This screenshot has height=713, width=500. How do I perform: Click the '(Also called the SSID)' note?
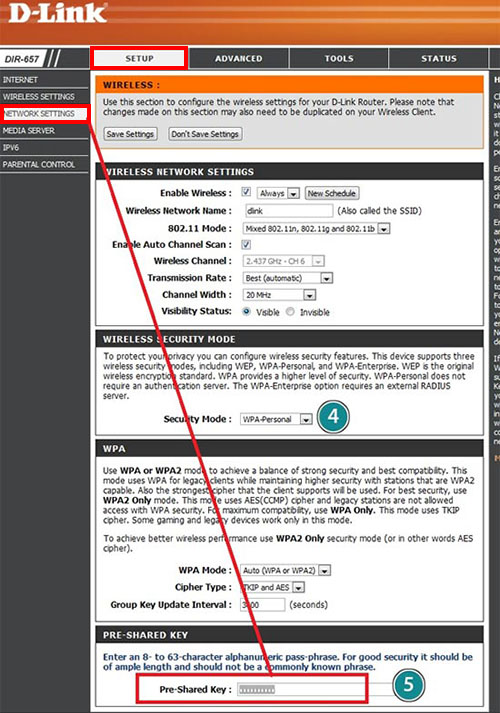(x=380, y=211)
